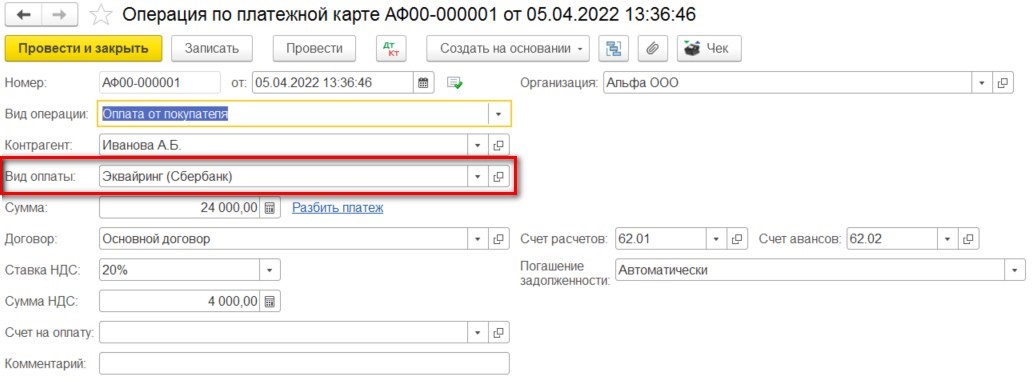The image size is (1034, 382).
Task: Click the Контрагент field Иванова А.Б.
Action: 284,145
